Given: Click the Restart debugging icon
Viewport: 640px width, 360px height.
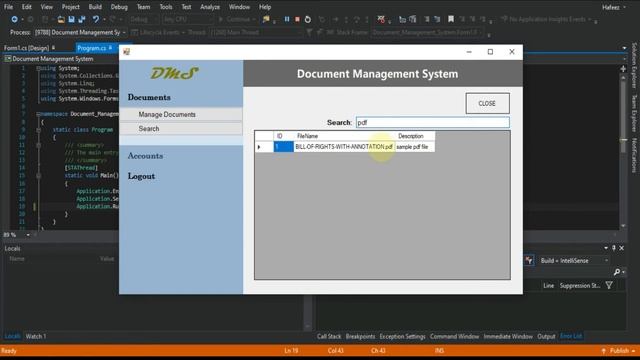Looking at the screenshot, I should pos(308,19).
